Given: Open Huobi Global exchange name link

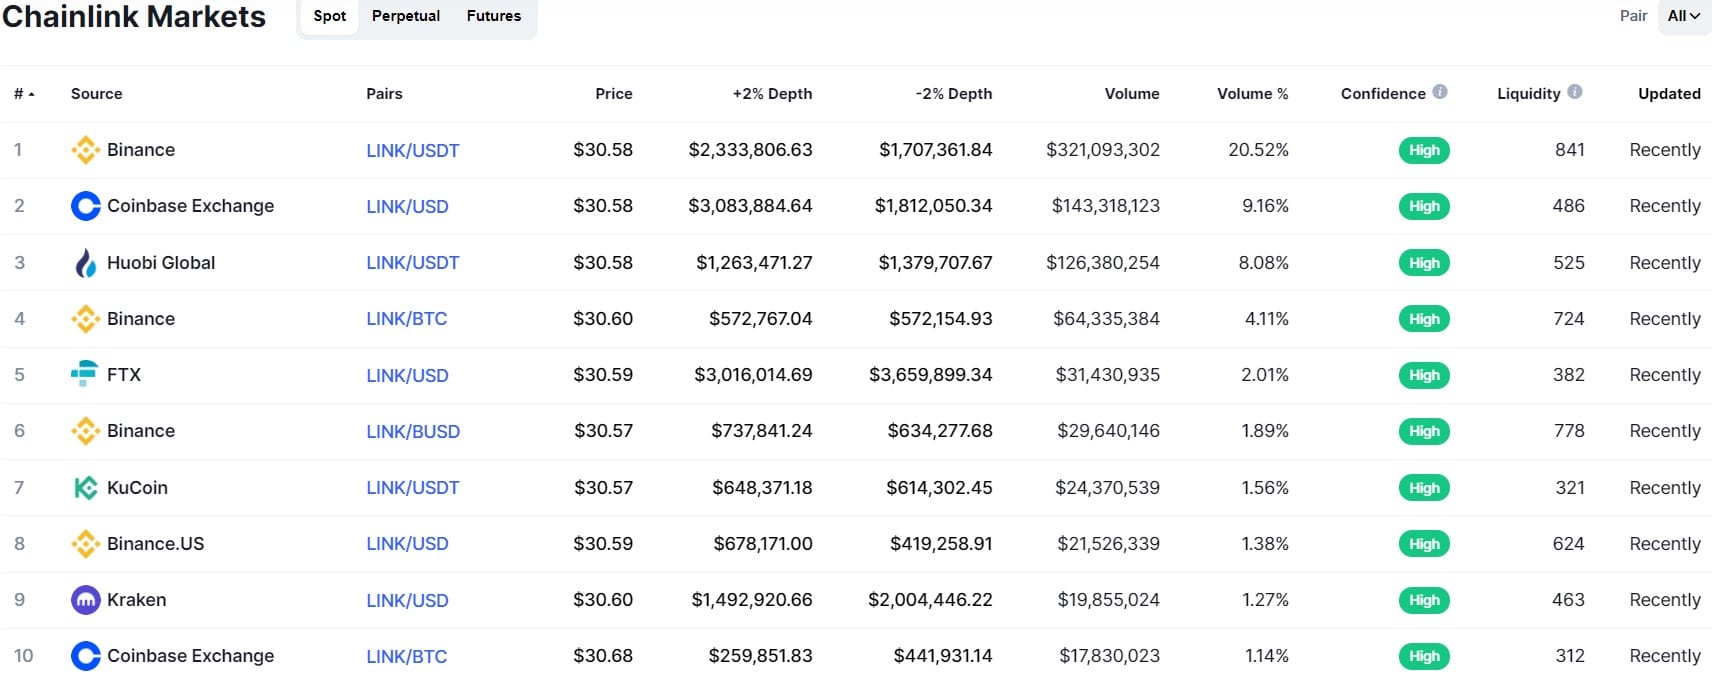Looking at the screenshot, I should (161, 263).
